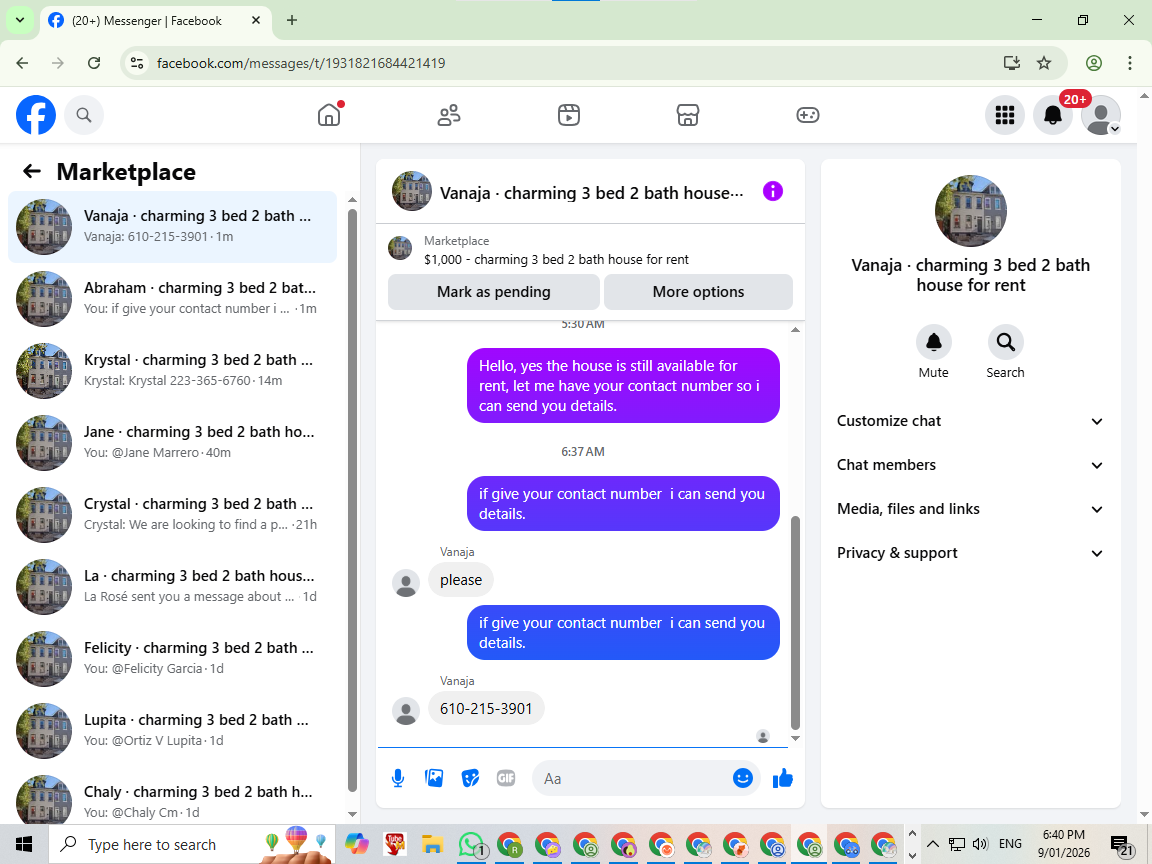Record a voice clip microphone icon

pos(398,778)
